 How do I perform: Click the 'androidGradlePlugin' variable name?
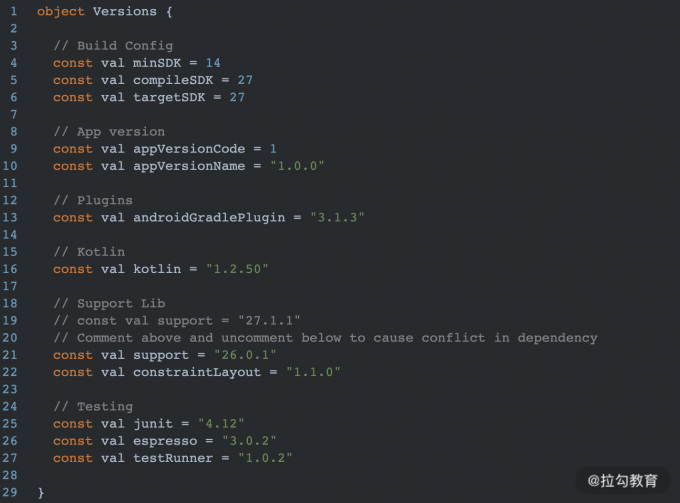pyautogui.click(x=209, y=217)
